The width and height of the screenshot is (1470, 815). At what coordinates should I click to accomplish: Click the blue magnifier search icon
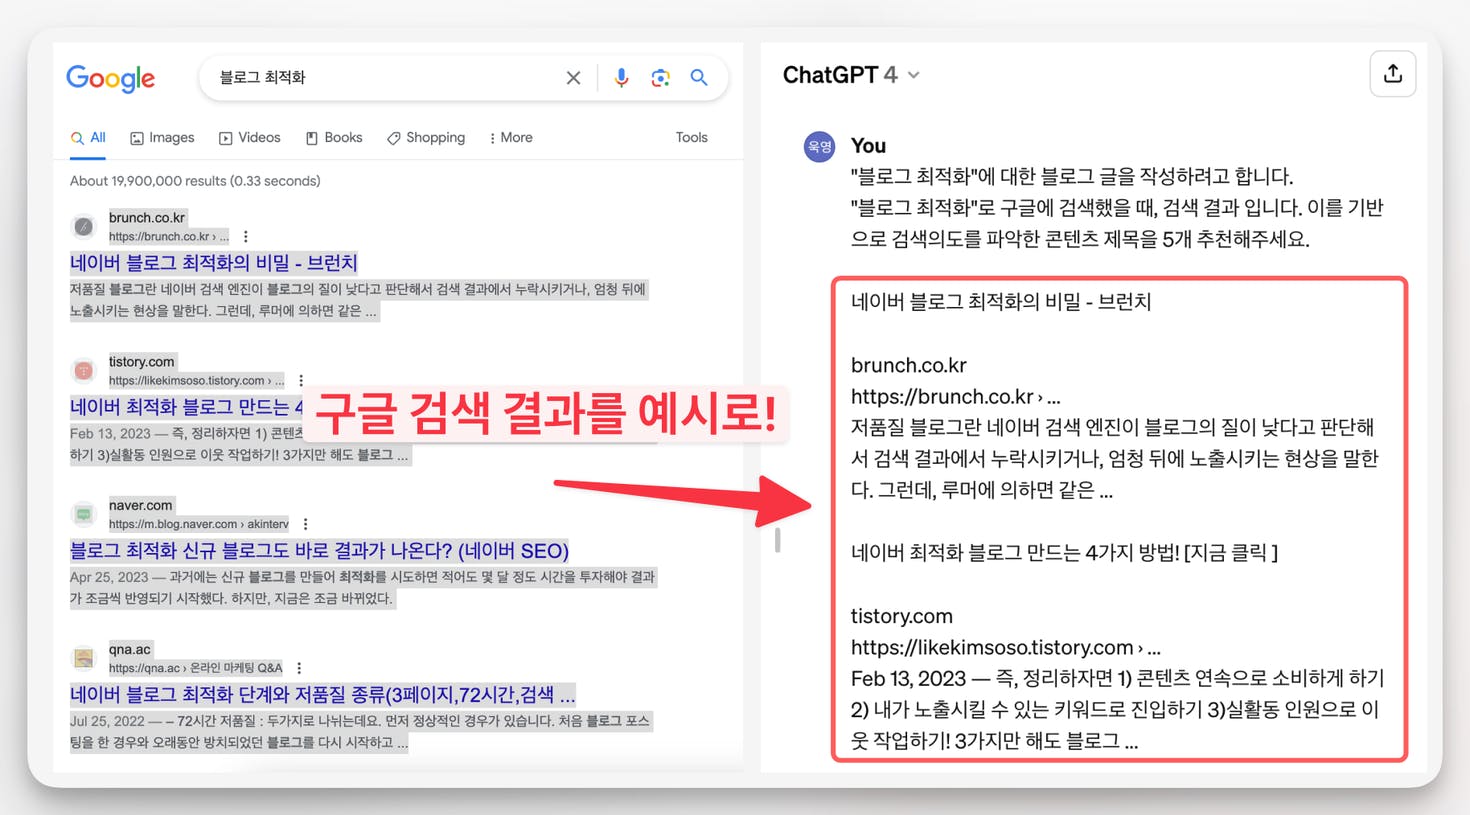(699, 77)
